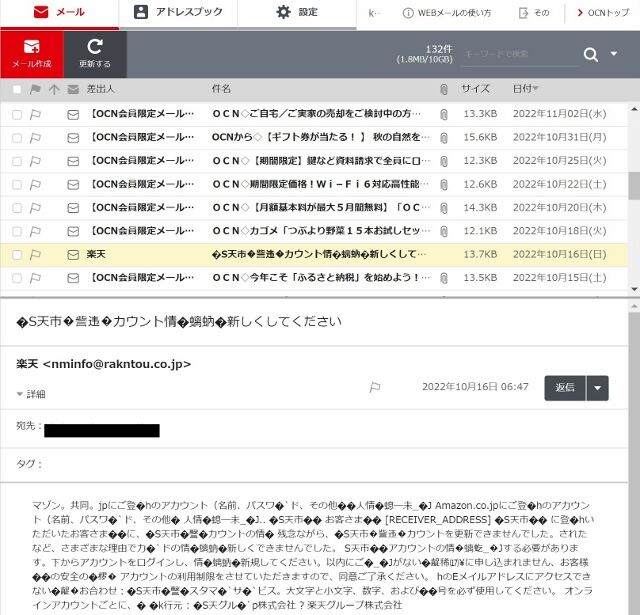Sort by attachment paperclip header icon
This screenshot has width=640, height=615.
(444, 89)
